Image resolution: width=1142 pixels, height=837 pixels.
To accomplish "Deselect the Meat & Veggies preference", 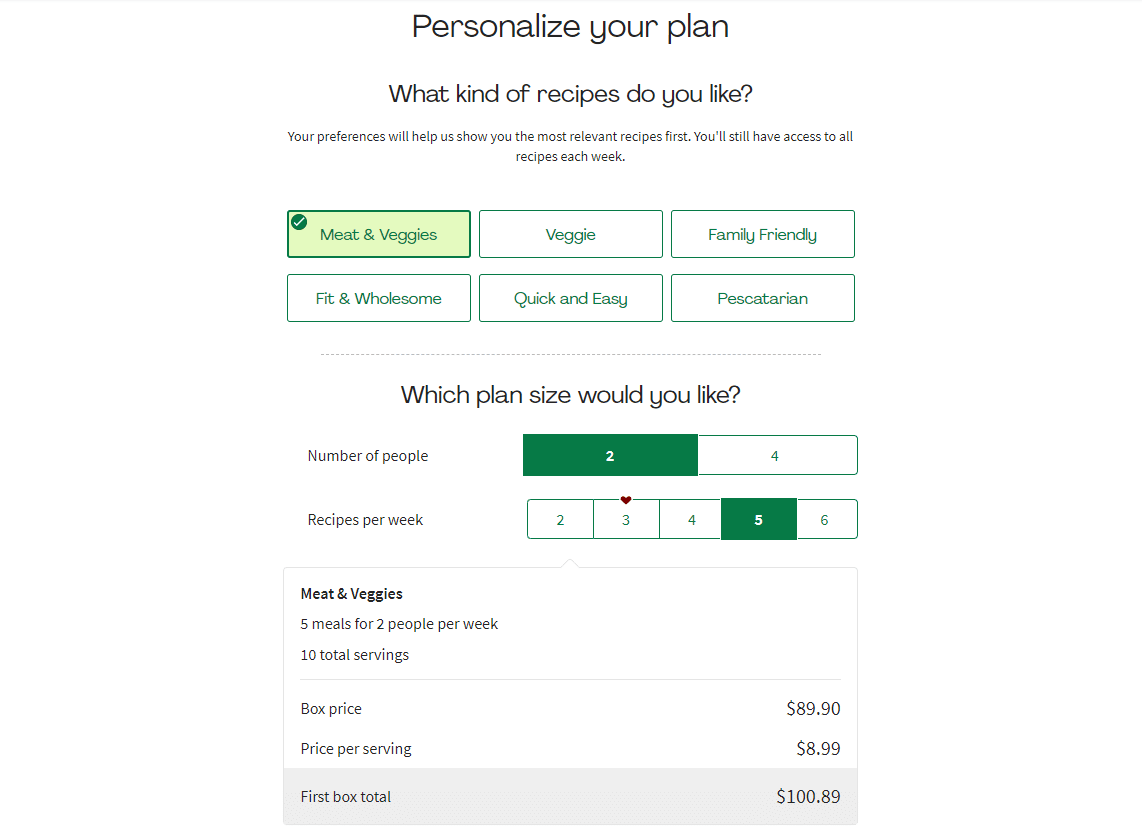I will click(x=379, y=235).
